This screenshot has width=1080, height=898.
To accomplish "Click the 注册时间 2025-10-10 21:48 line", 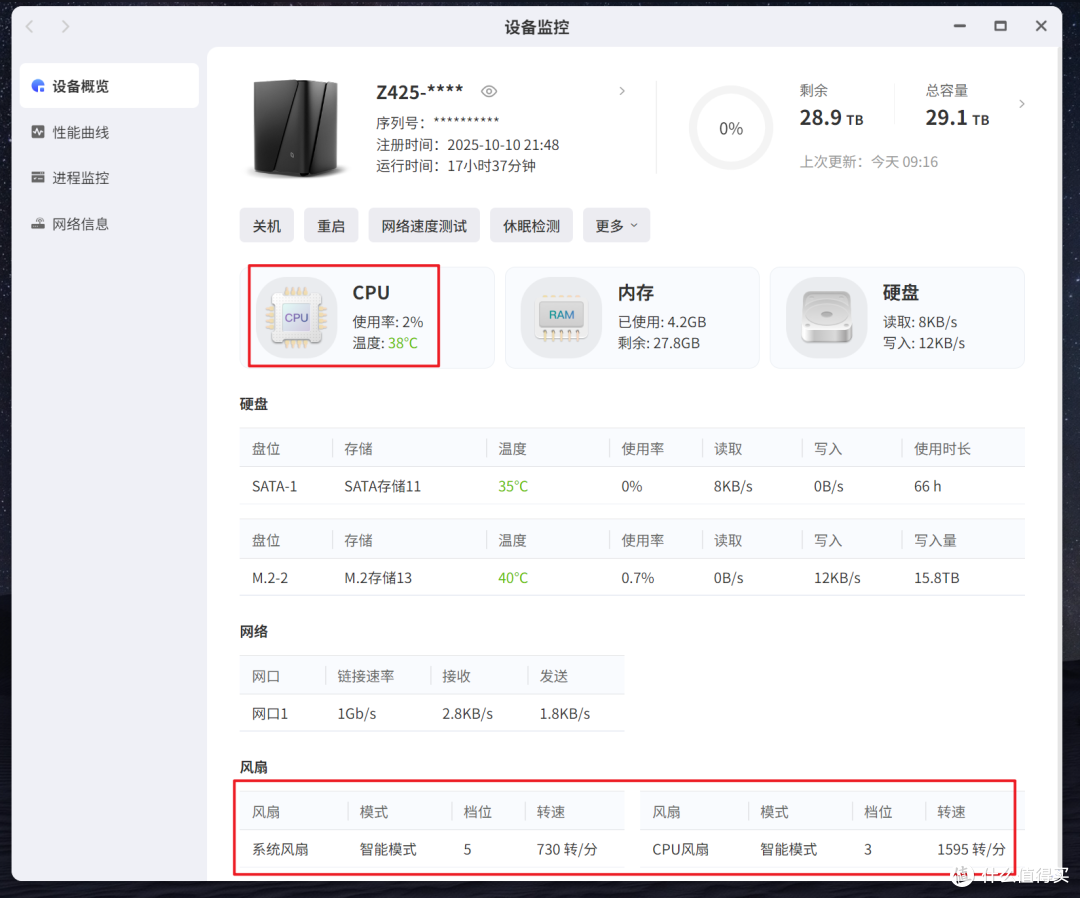I will coord(468,145).
